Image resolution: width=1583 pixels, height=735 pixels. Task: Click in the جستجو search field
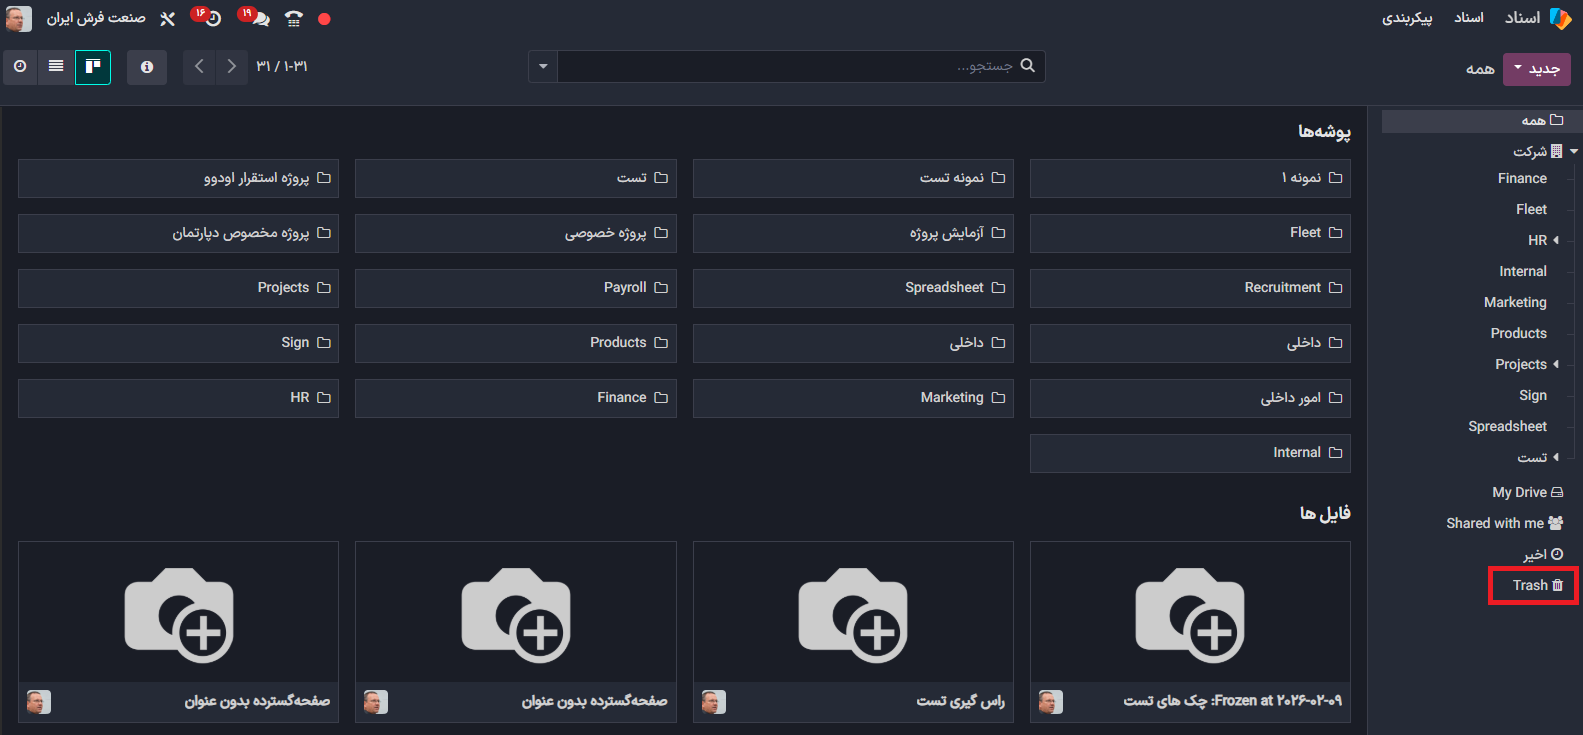tap(790, 67)
